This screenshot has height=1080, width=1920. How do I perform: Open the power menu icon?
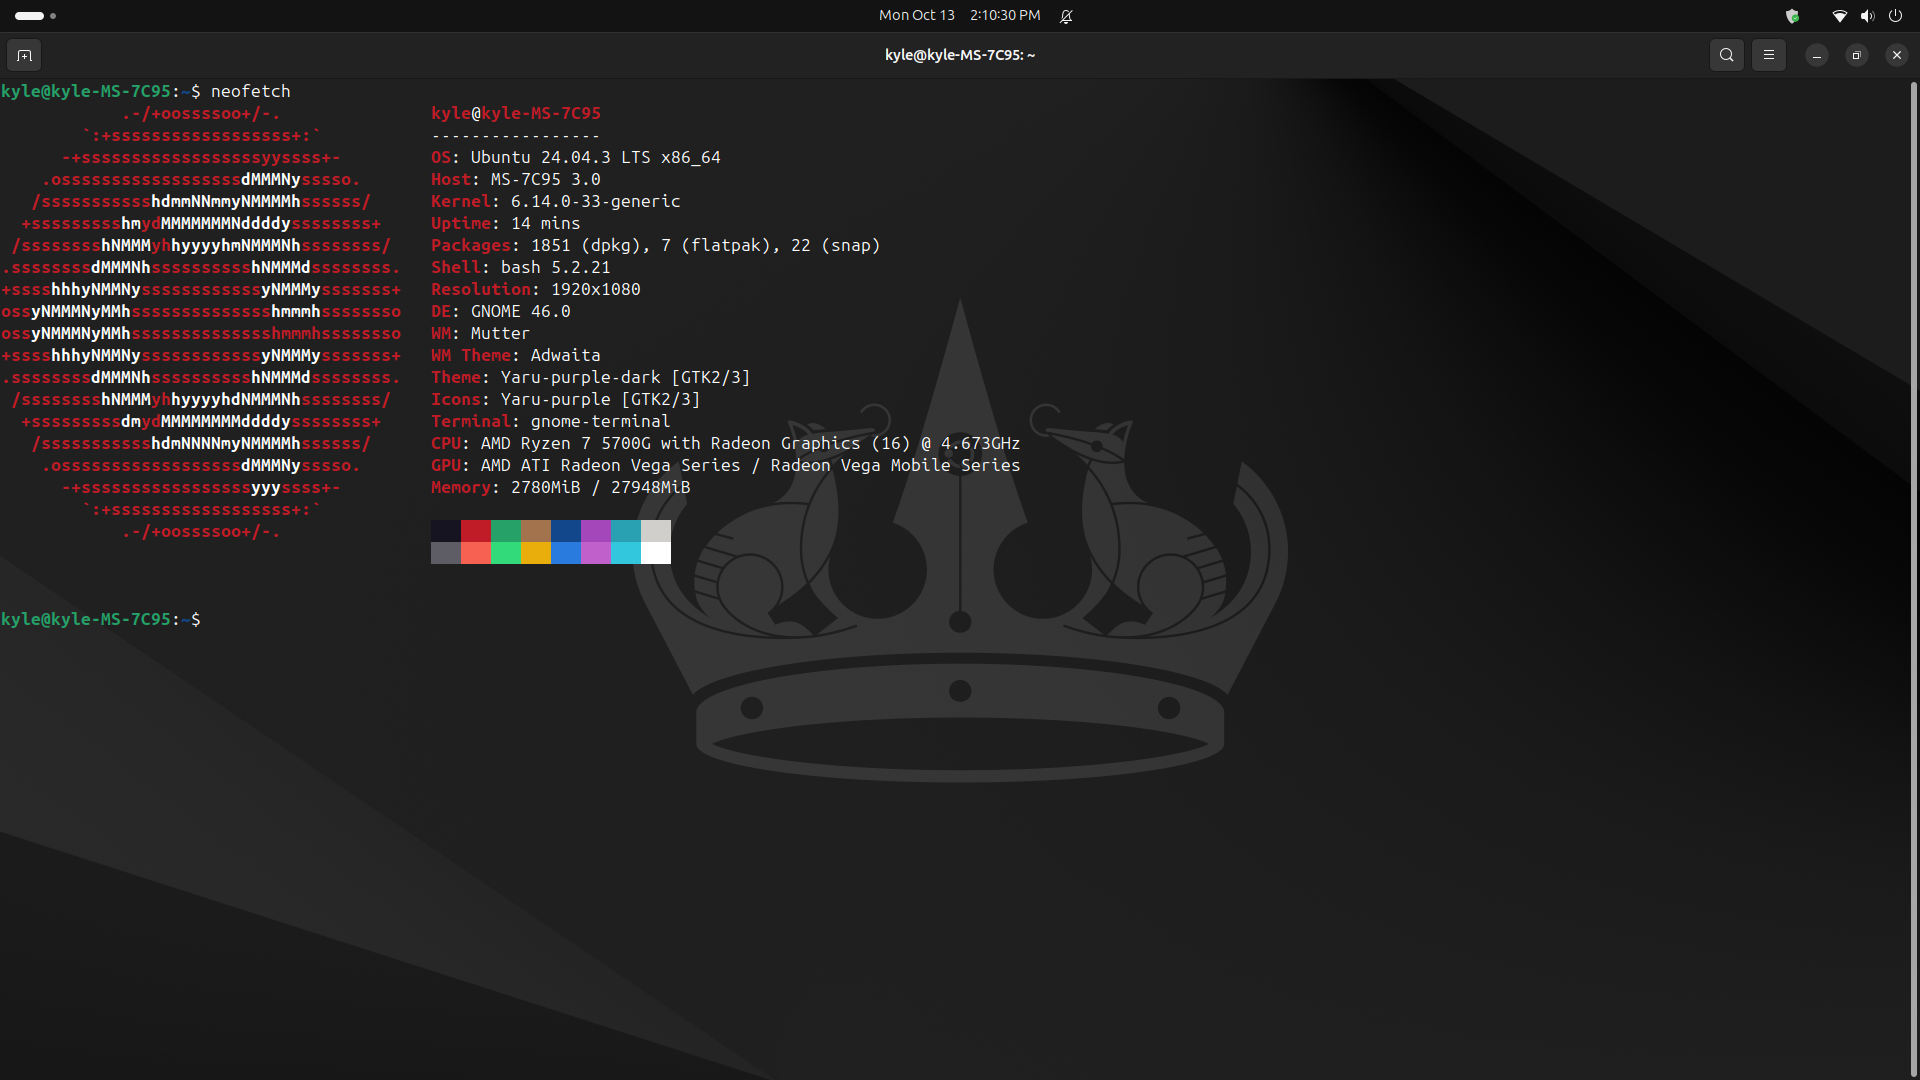tap(1895, 15)
